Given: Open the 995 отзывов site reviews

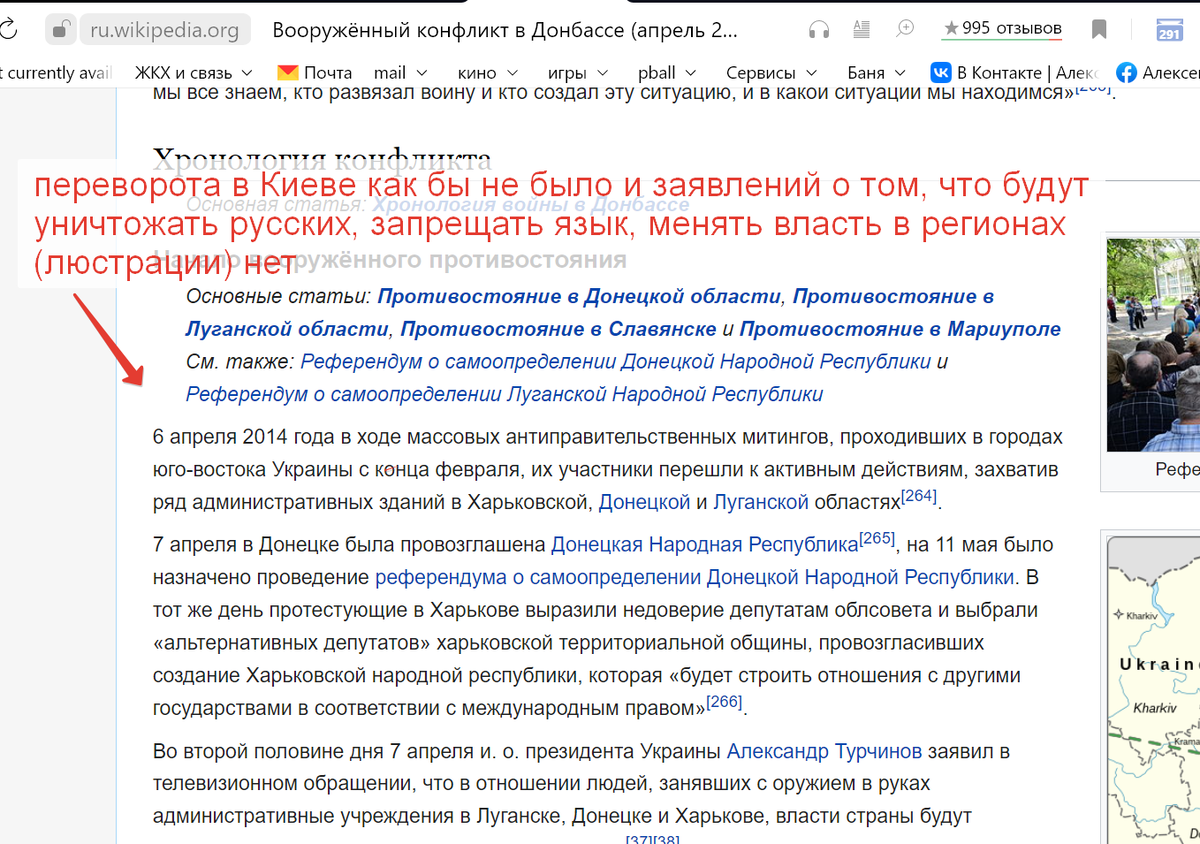Looking at the screenshot, I should coord(1002,29).
